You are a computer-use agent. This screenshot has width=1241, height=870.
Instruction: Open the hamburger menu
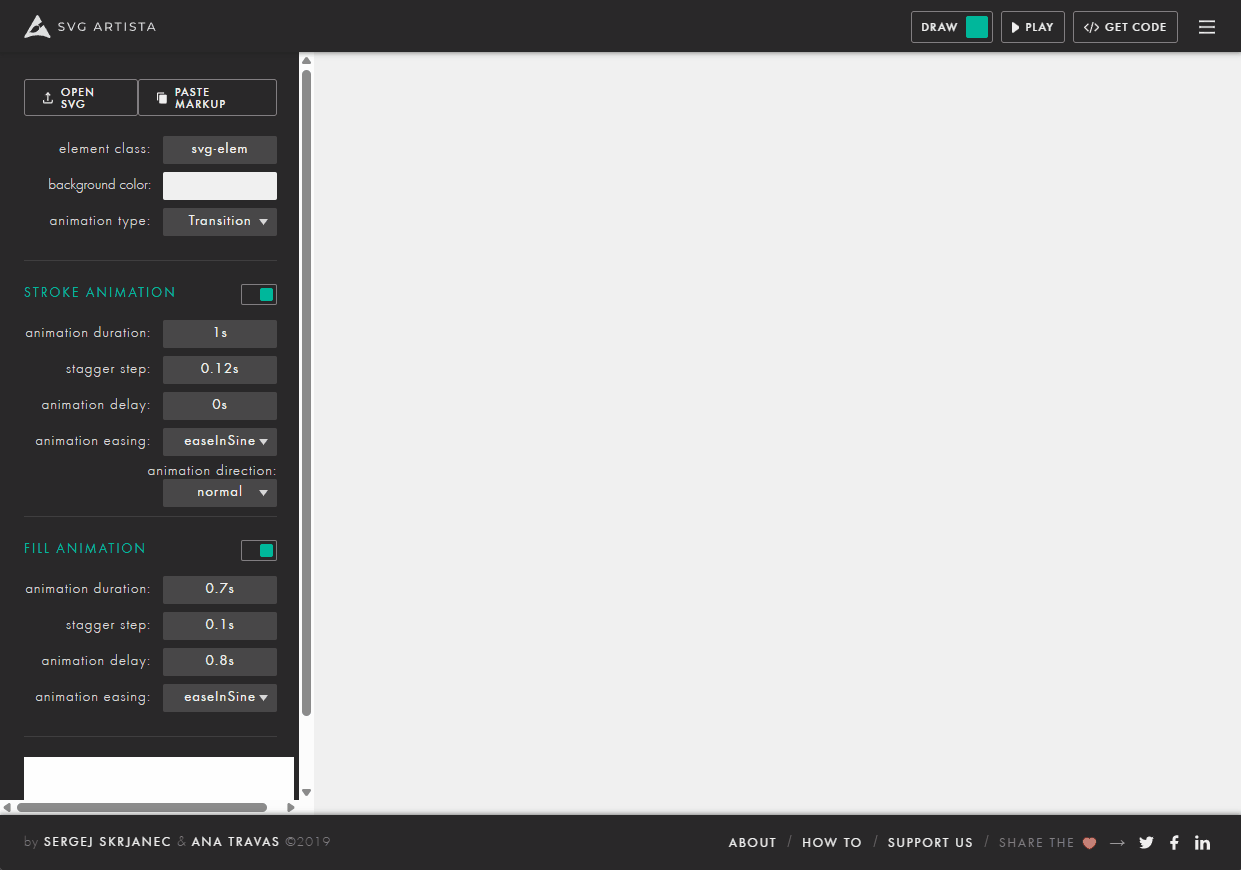click(1207, 27)
